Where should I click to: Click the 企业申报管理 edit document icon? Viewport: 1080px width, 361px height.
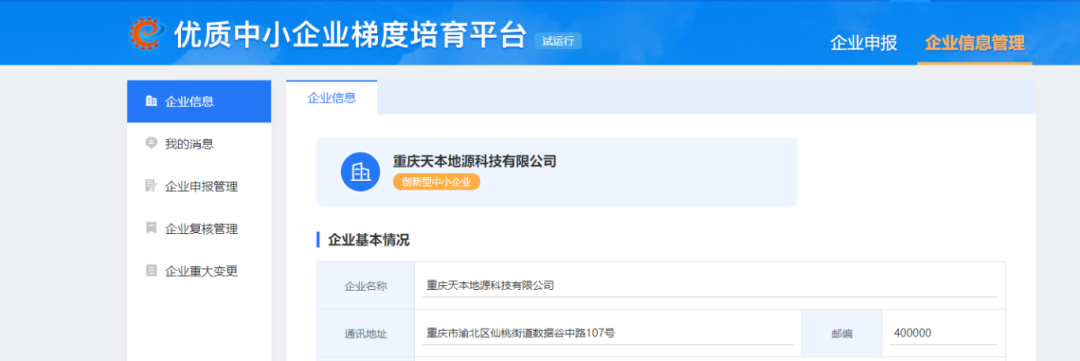click(x=152, y=186)
